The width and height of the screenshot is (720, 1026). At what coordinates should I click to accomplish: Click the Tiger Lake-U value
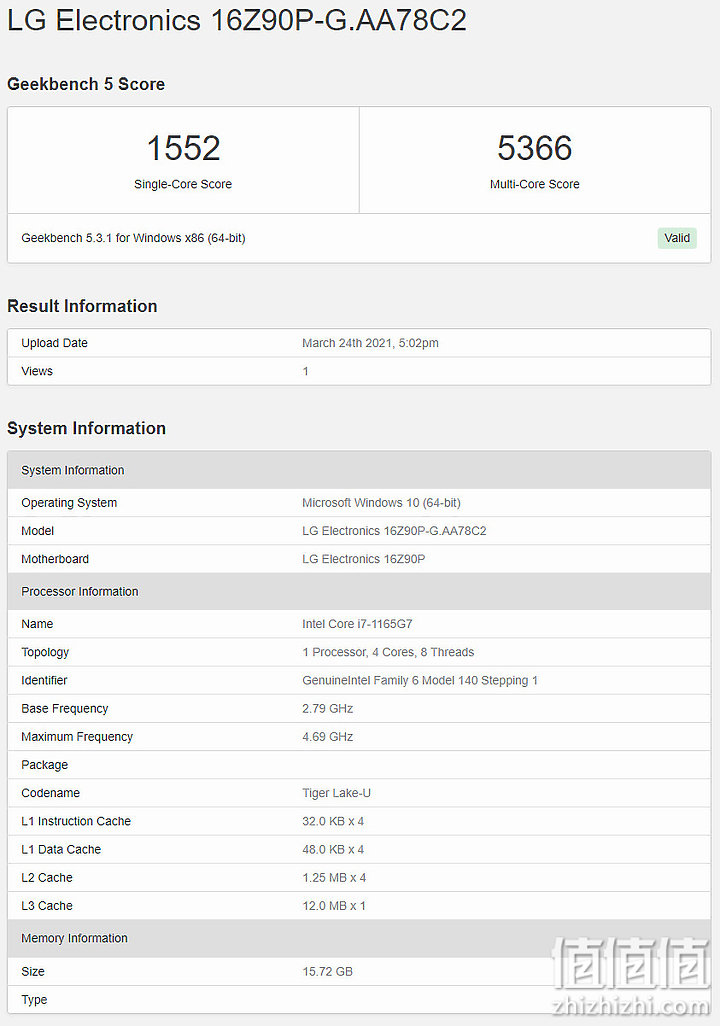[x=336, y=793]
